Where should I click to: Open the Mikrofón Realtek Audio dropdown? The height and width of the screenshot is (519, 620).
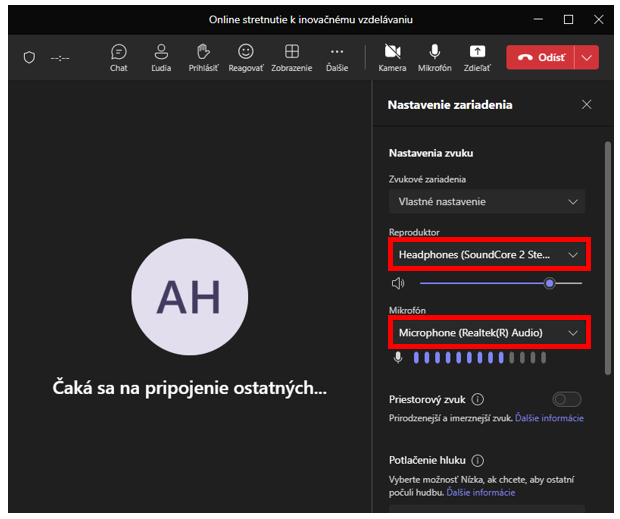point(489,333)
